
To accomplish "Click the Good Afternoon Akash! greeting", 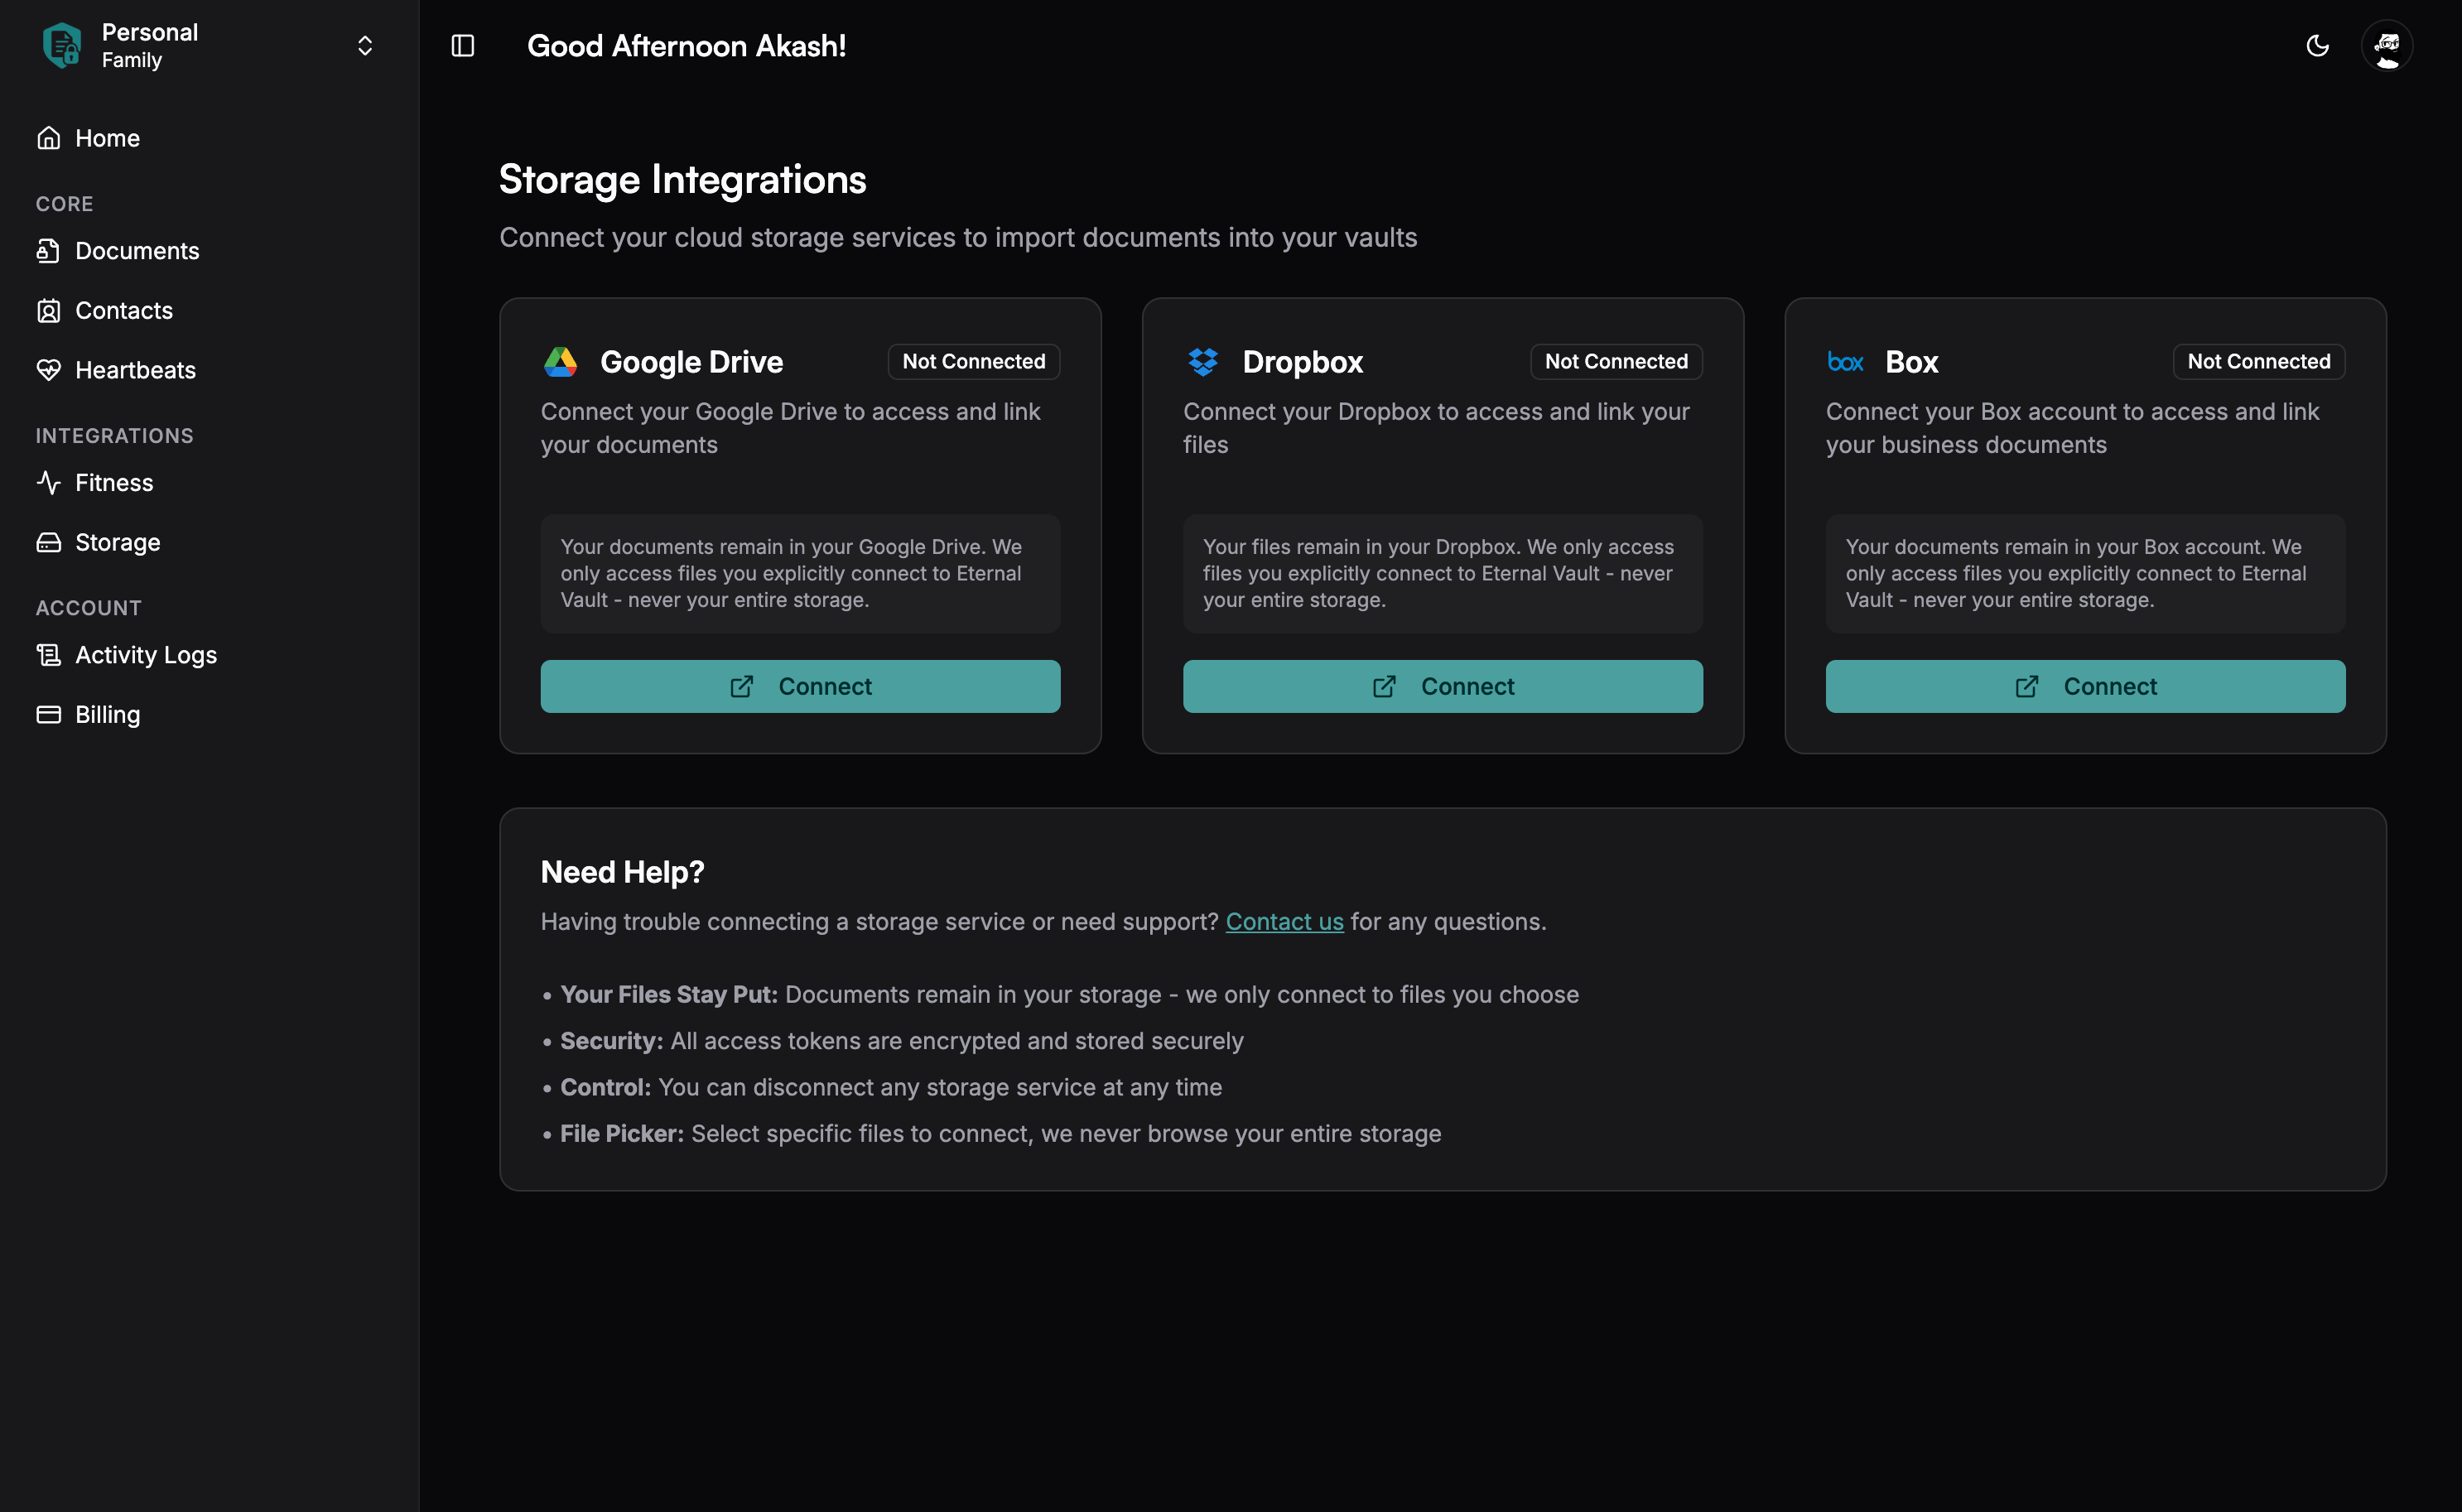I will click(686, 46).
